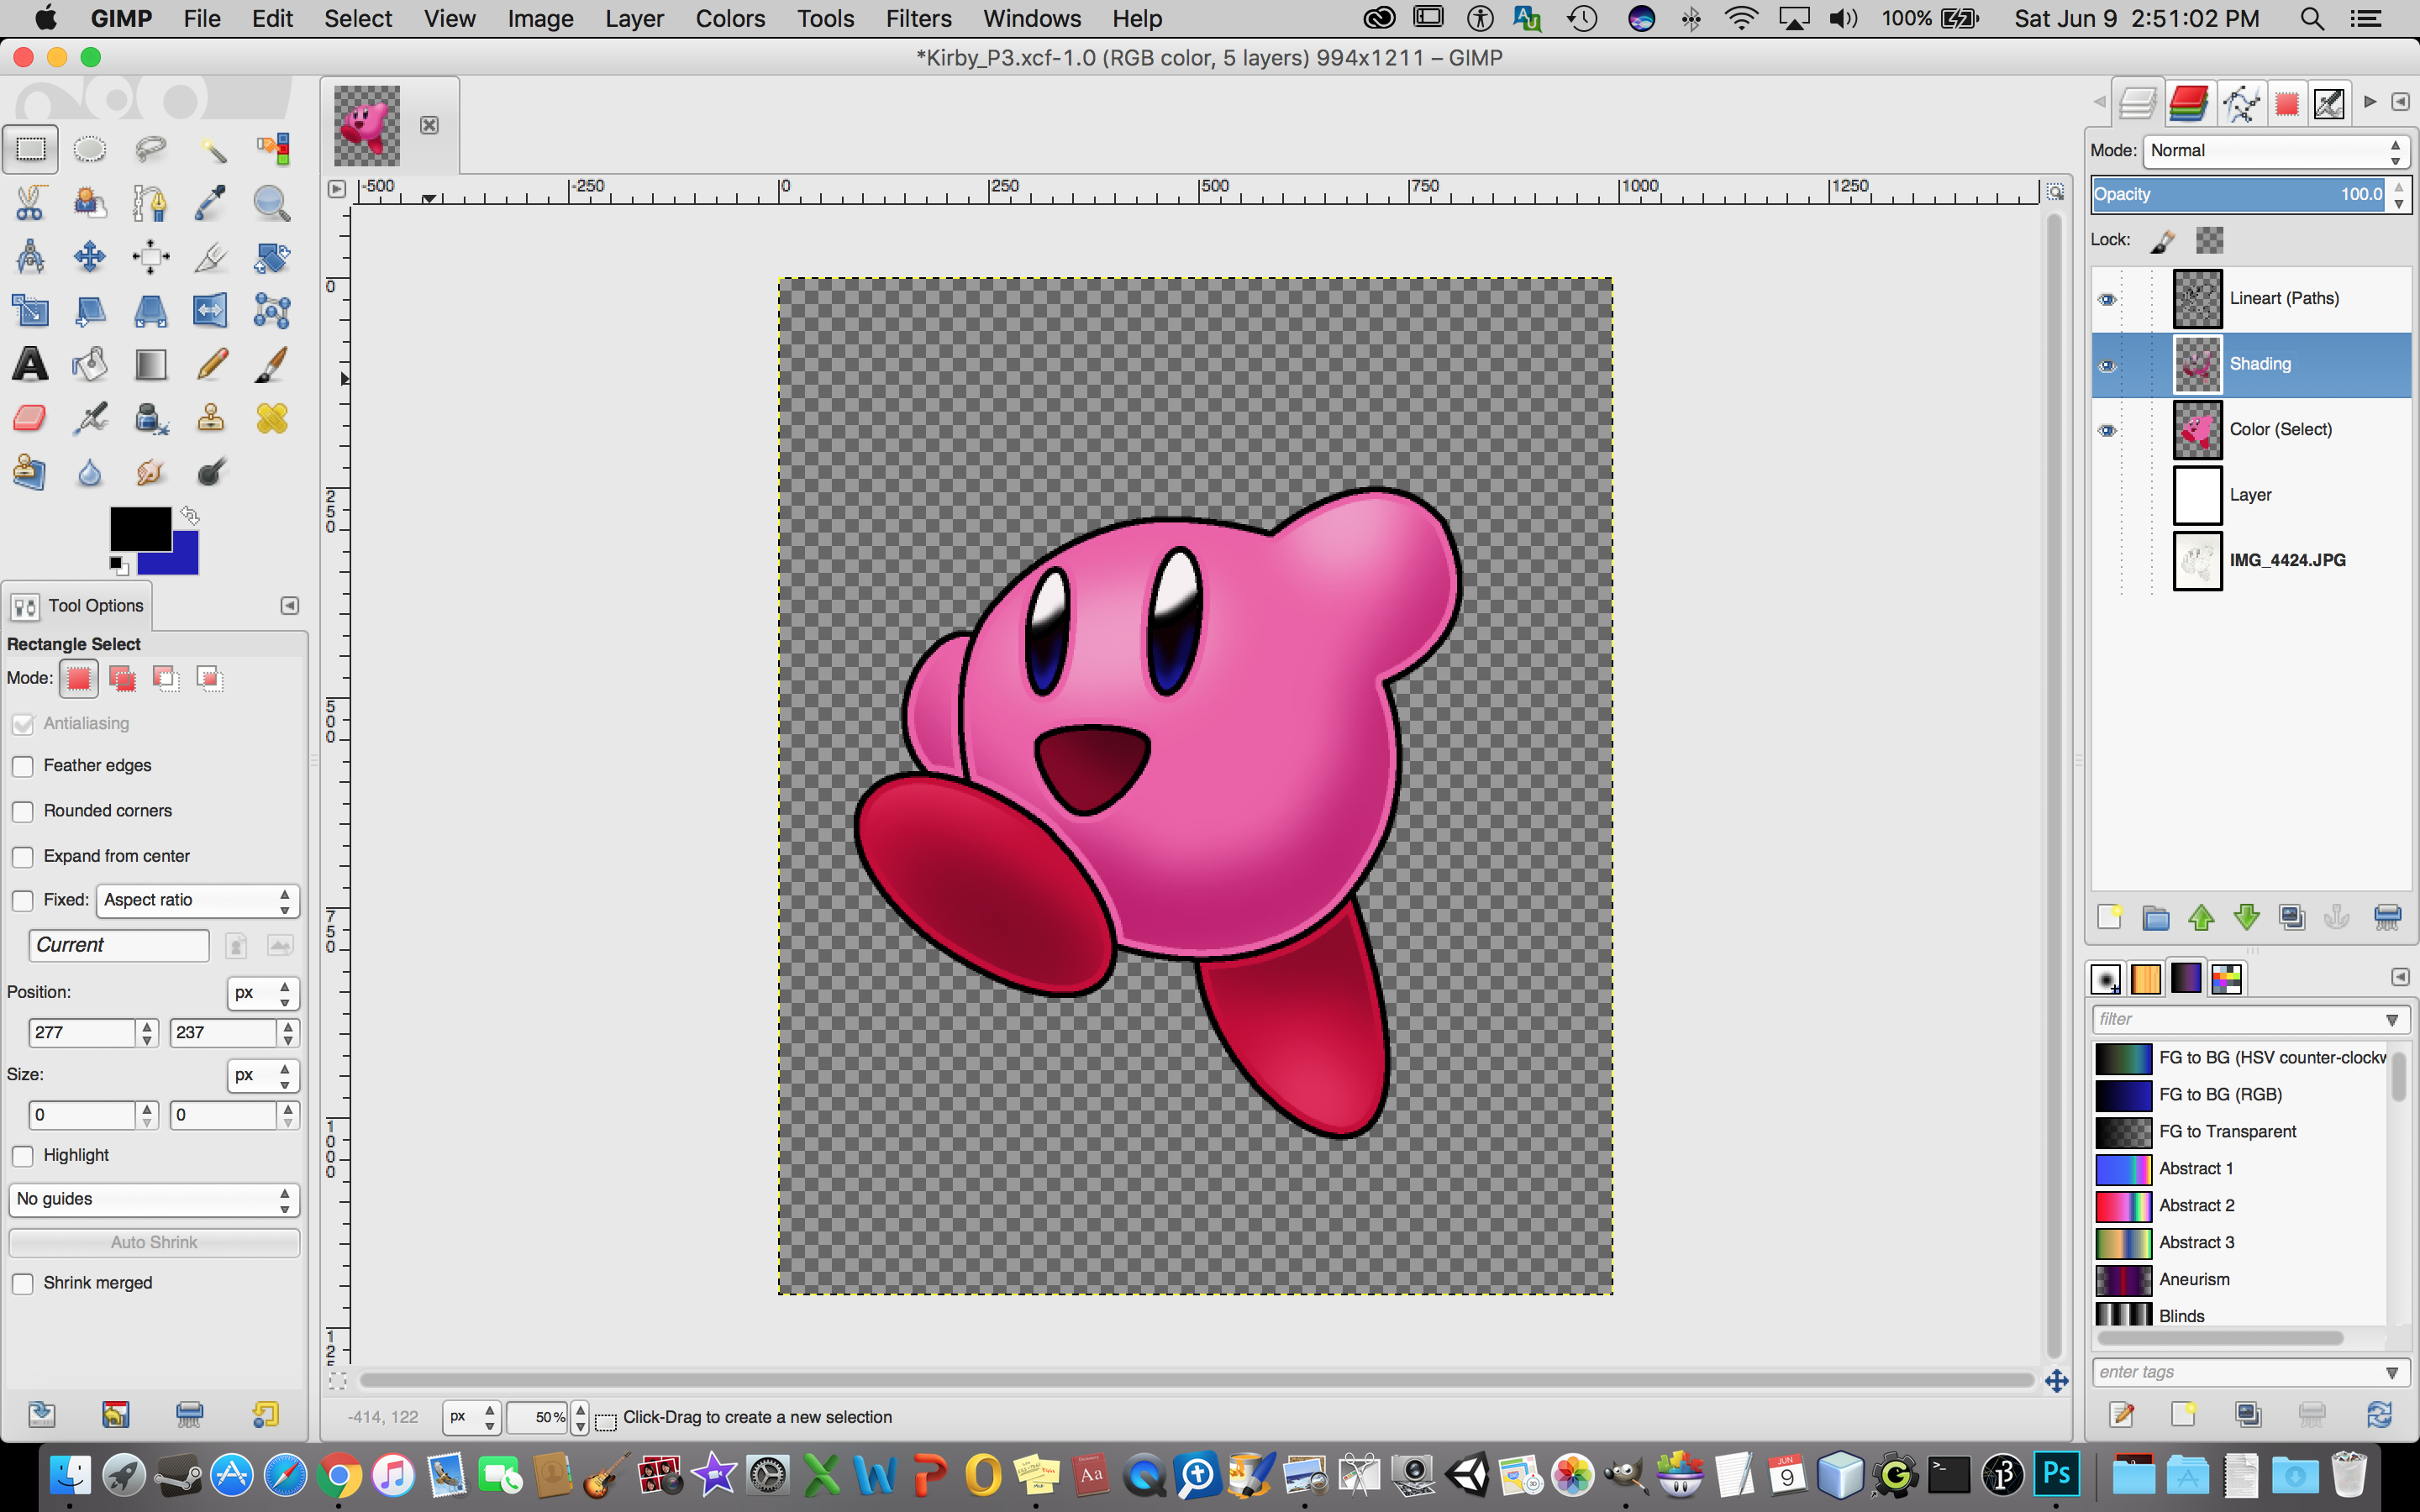Enable Expand from center
Viewport: 2420px width, 1512px height.
pyautogui.click(x=23, y=857)
